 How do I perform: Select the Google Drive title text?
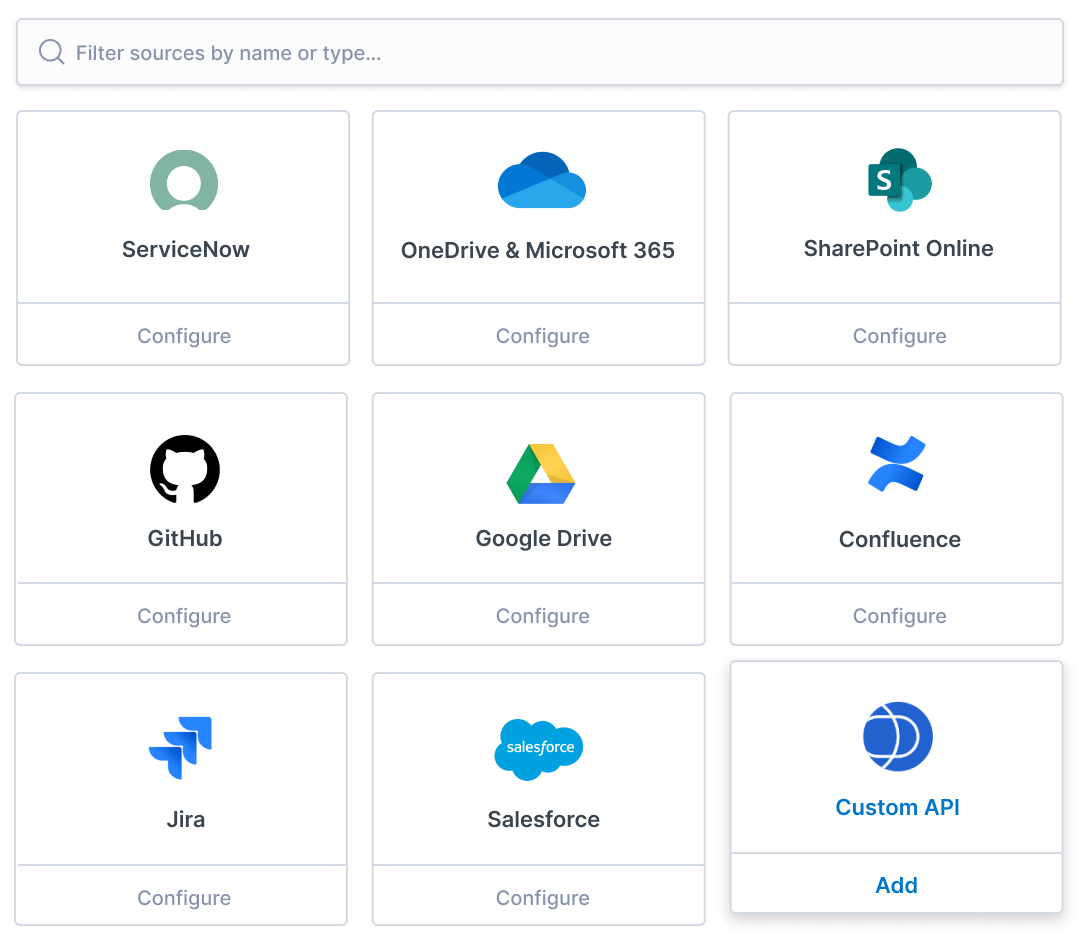[x=543, y=538]
